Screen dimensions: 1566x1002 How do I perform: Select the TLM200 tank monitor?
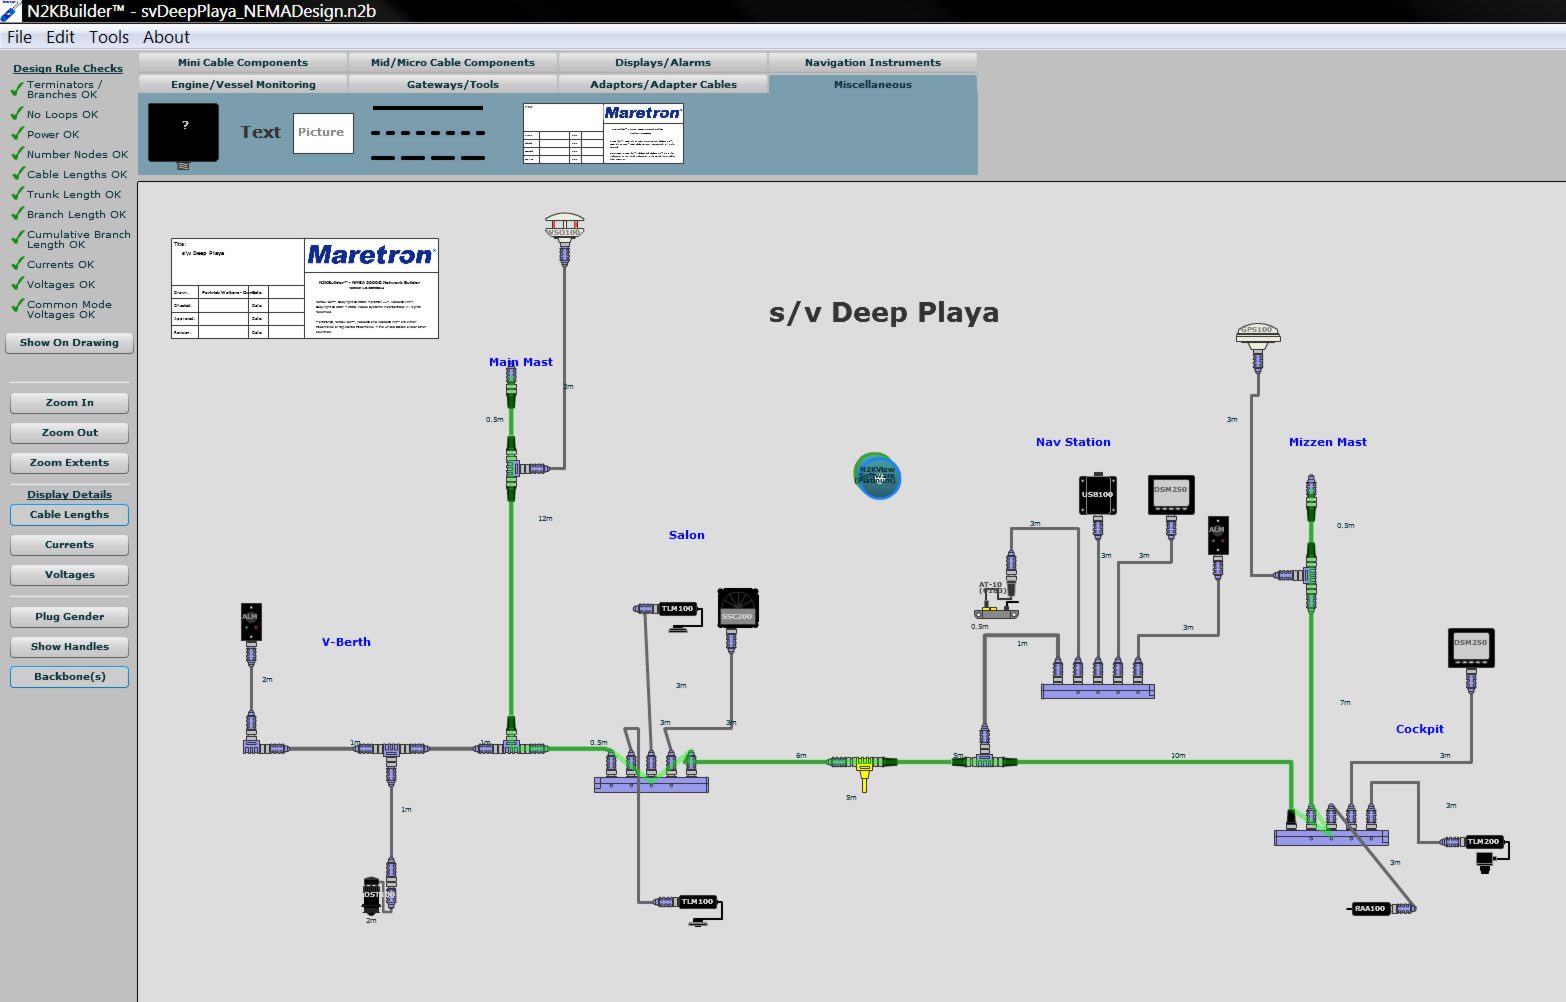[x=1484, y=842]
